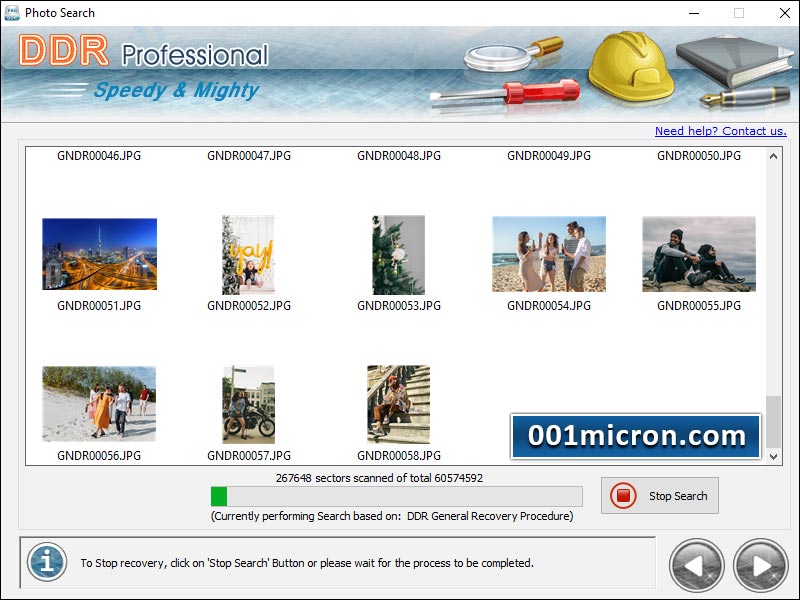800x600 pixels.
Task: Select the GNDR00051.JPG thumbnail
Action: (97, 255)
